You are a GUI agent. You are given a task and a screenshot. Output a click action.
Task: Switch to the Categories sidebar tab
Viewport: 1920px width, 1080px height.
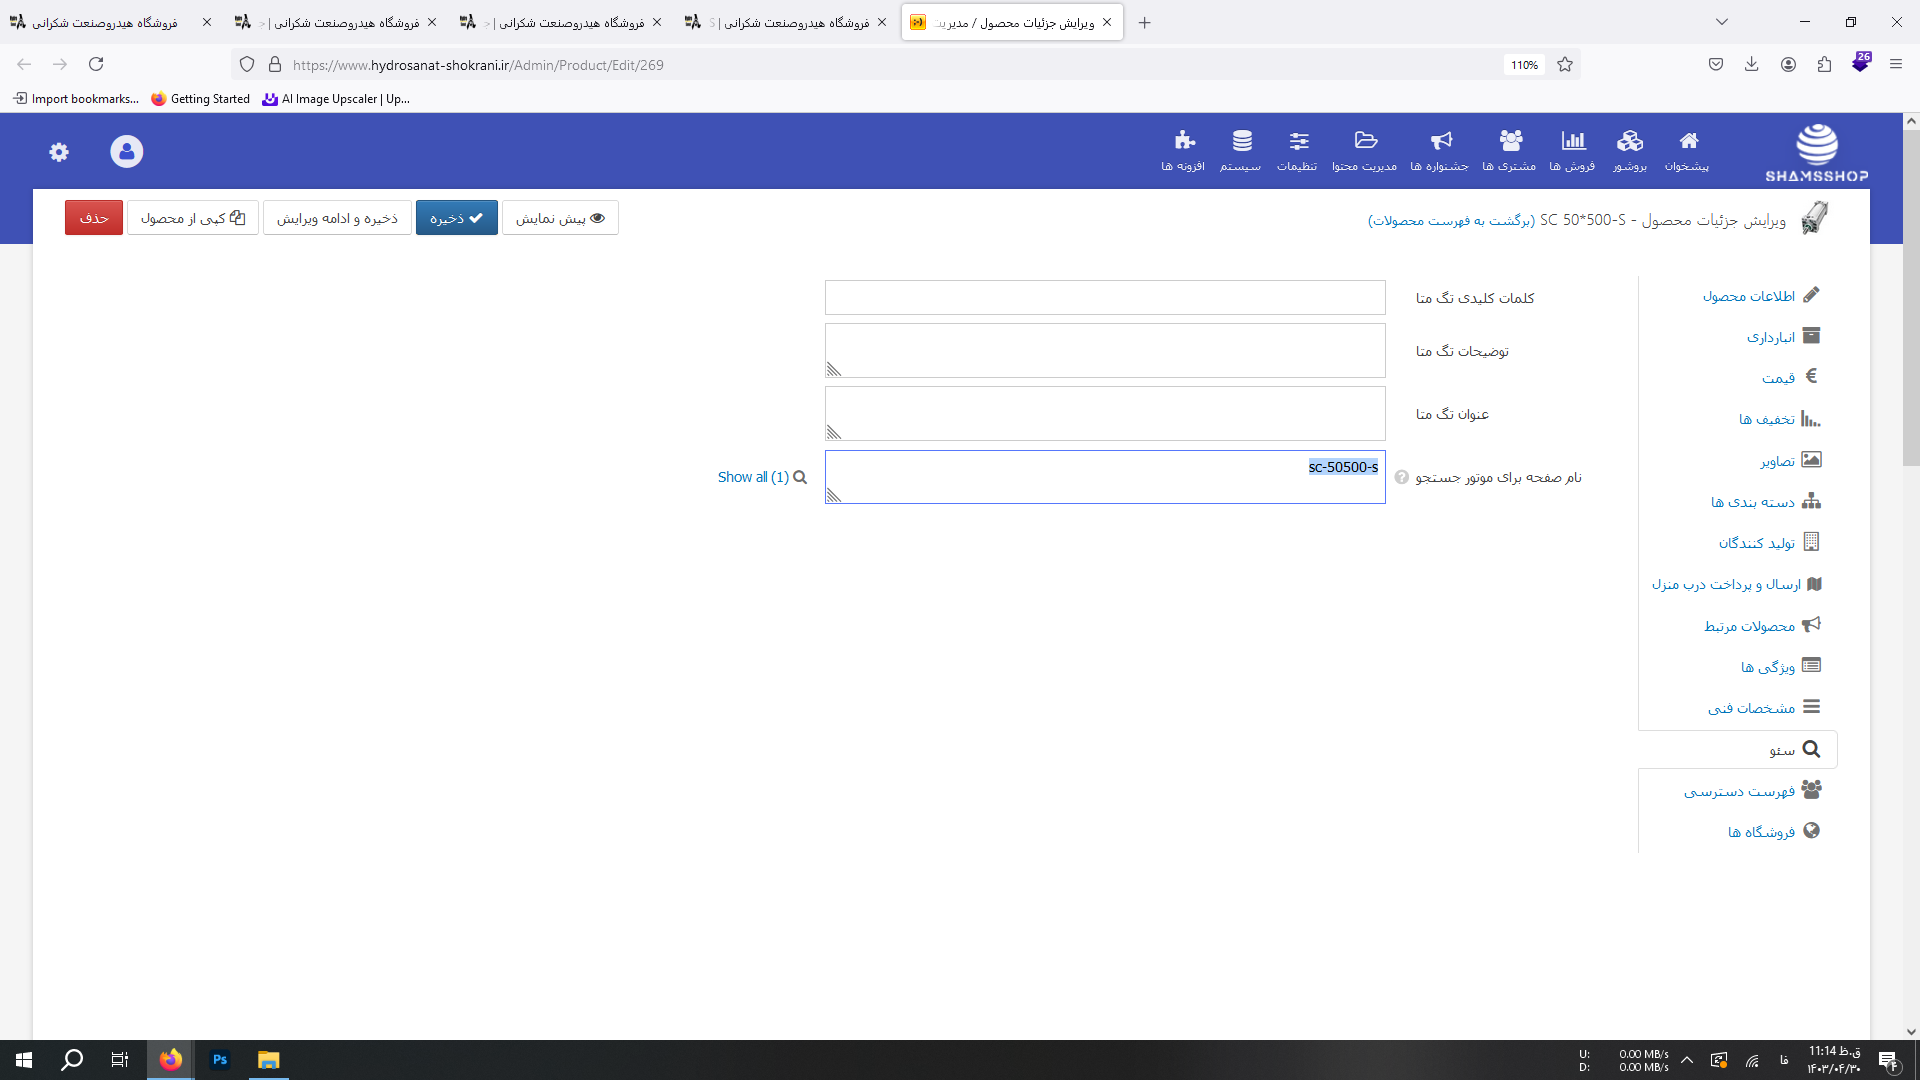(x=1753, y=502)
